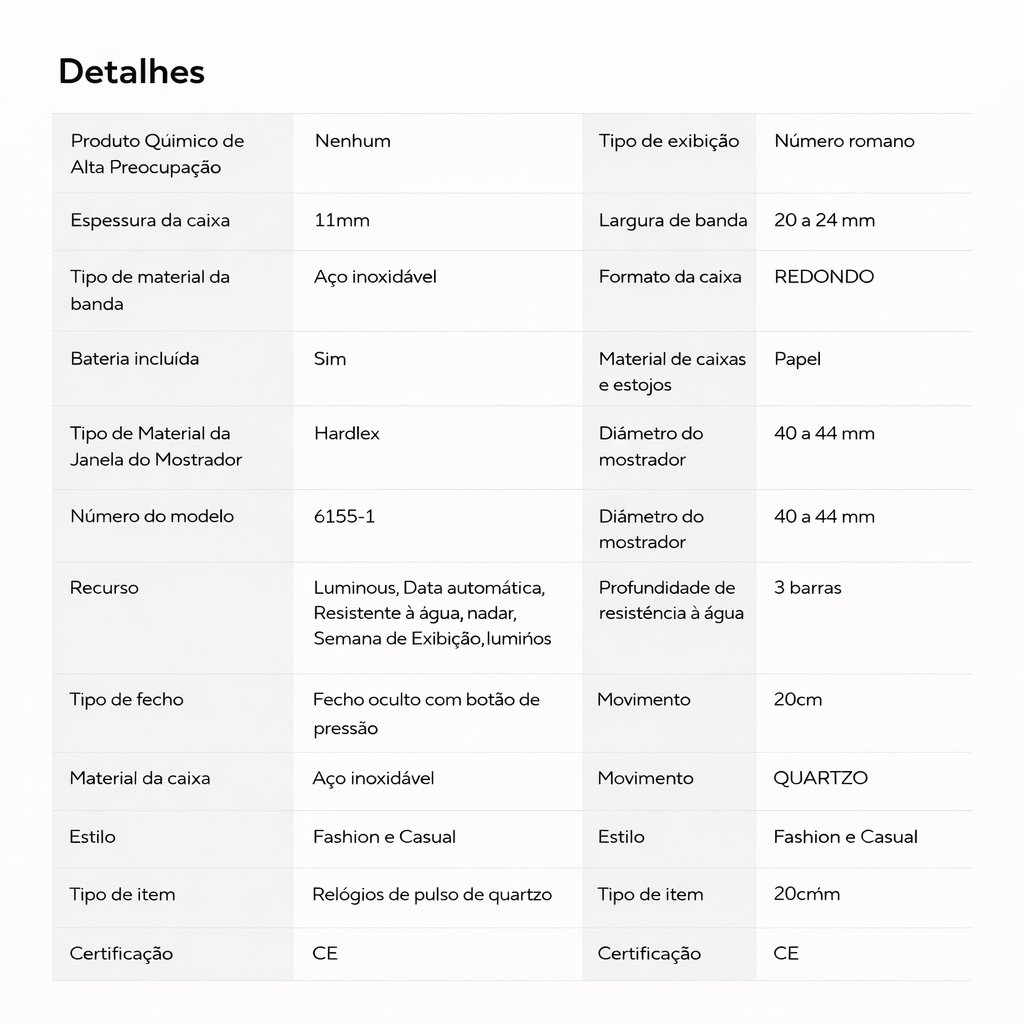The image size is (1024, 1024).
Task: Click the Relógios de pulso de quartzo value
Action: pyautogui.click(x=432, y=895)
